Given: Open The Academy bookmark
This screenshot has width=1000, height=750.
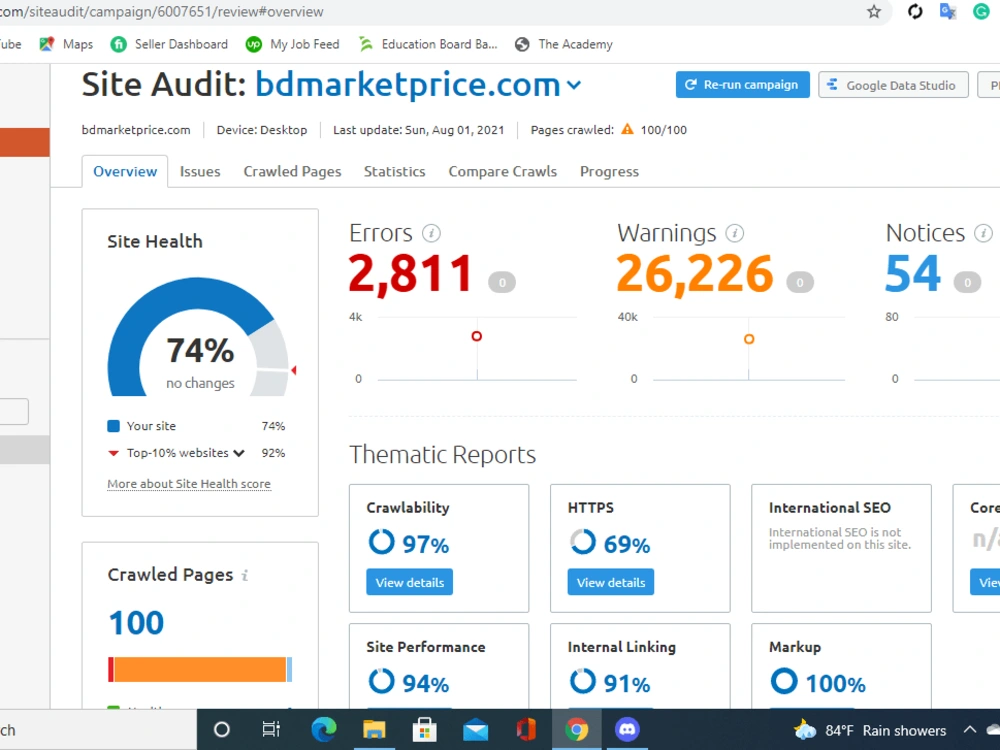Looking at the screenshot, I should 564,44.
